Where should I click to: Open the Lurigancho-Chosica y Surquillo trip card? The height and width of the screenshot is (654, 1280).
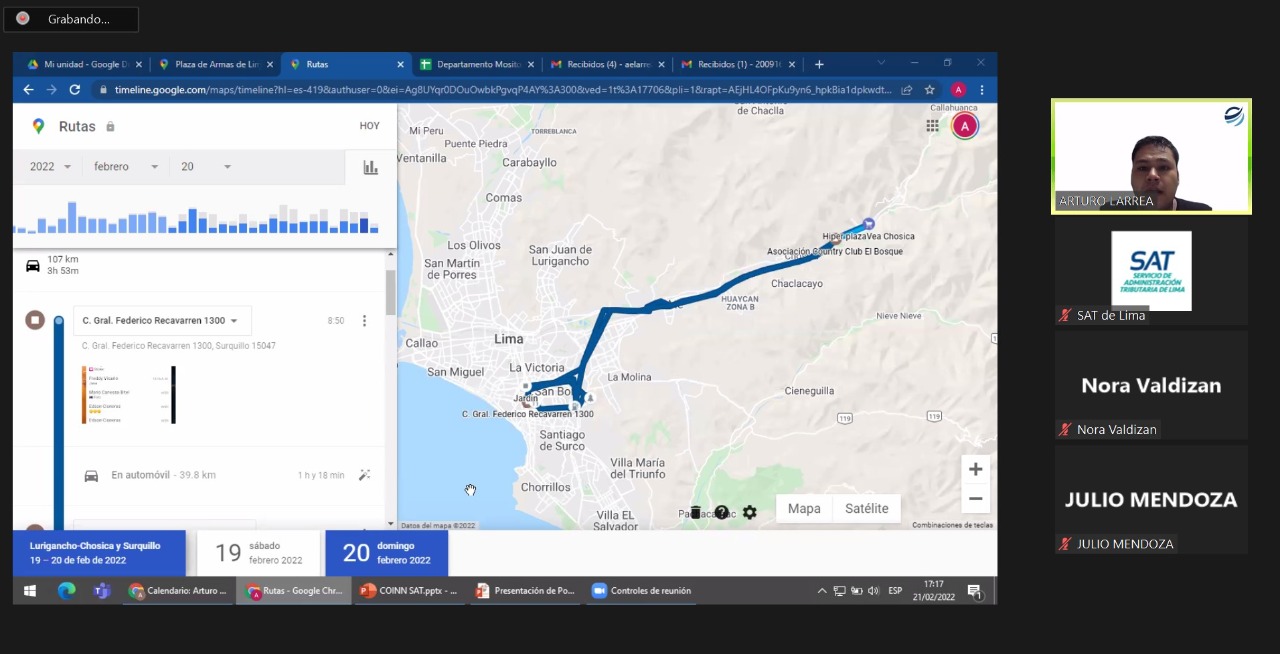pos(99,553)
